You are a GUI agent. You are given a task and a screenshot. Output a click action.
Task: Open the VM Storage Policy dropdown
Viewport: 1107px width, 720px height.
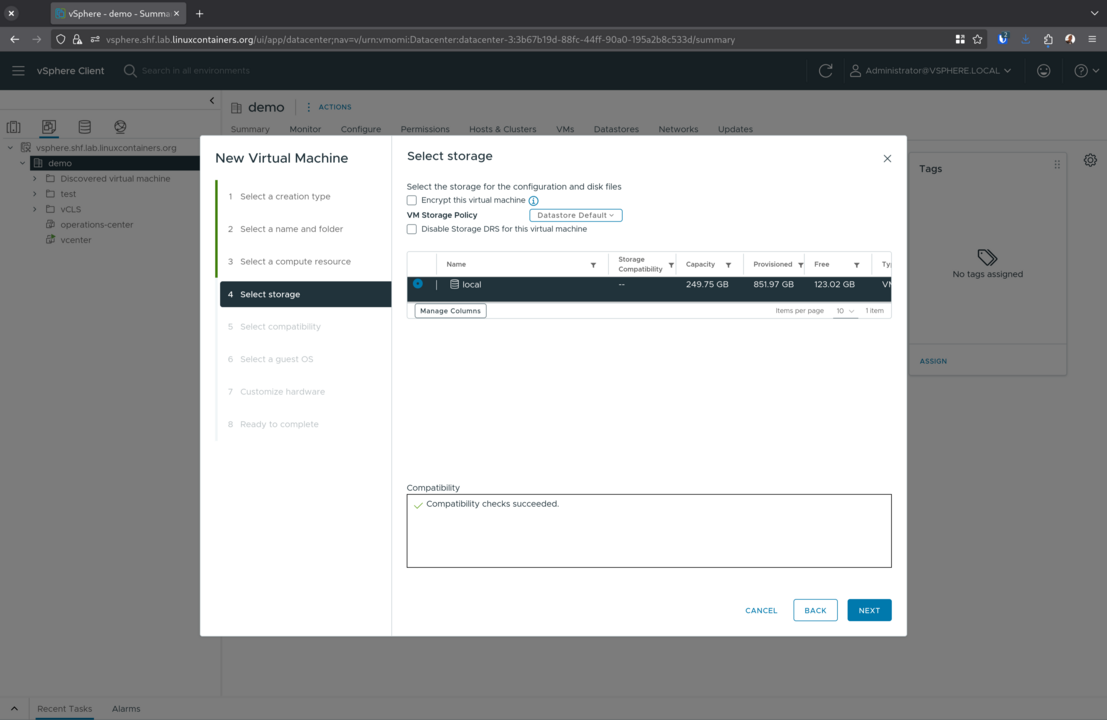[x=575, y=215]
